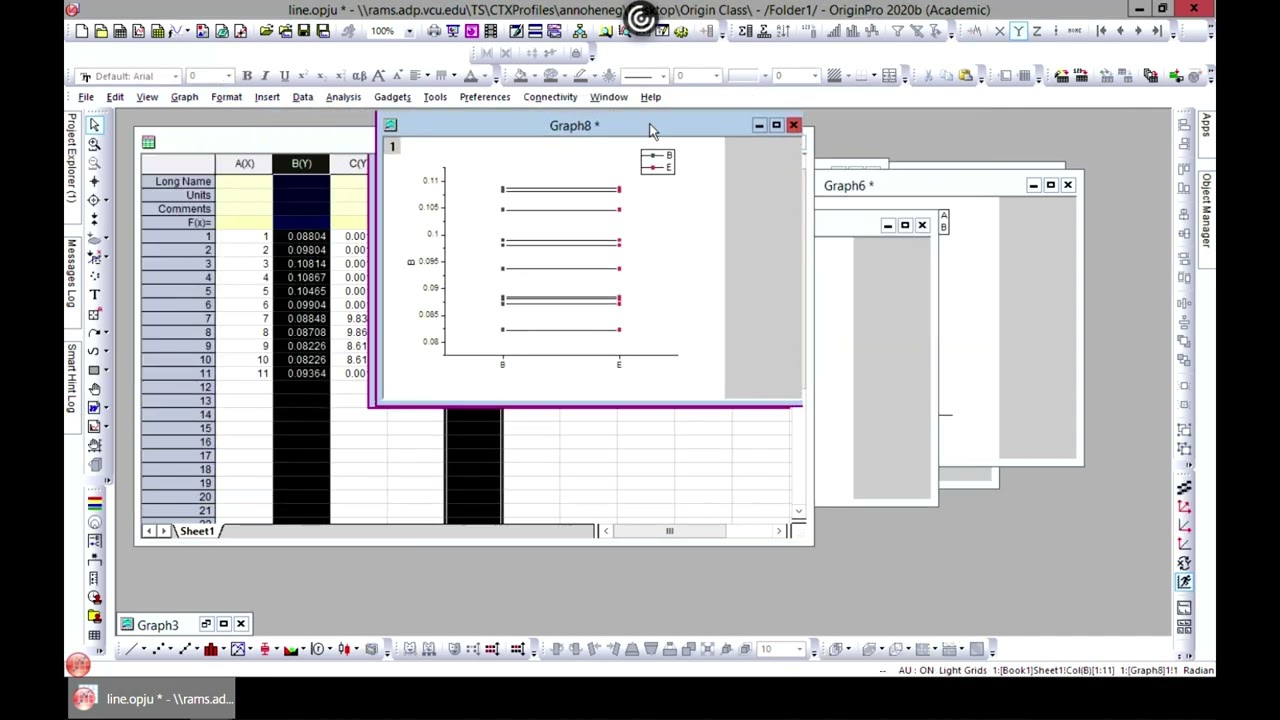This screenshot has width=1280, height=720.
Task: Select the Text tool (T)
Action: point(94,294)
